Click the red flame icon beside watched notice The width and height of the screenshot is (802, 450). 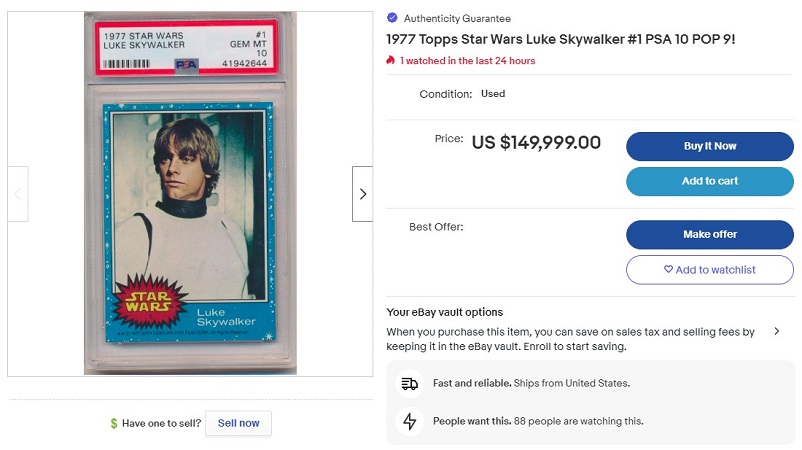tap(391, 61)
